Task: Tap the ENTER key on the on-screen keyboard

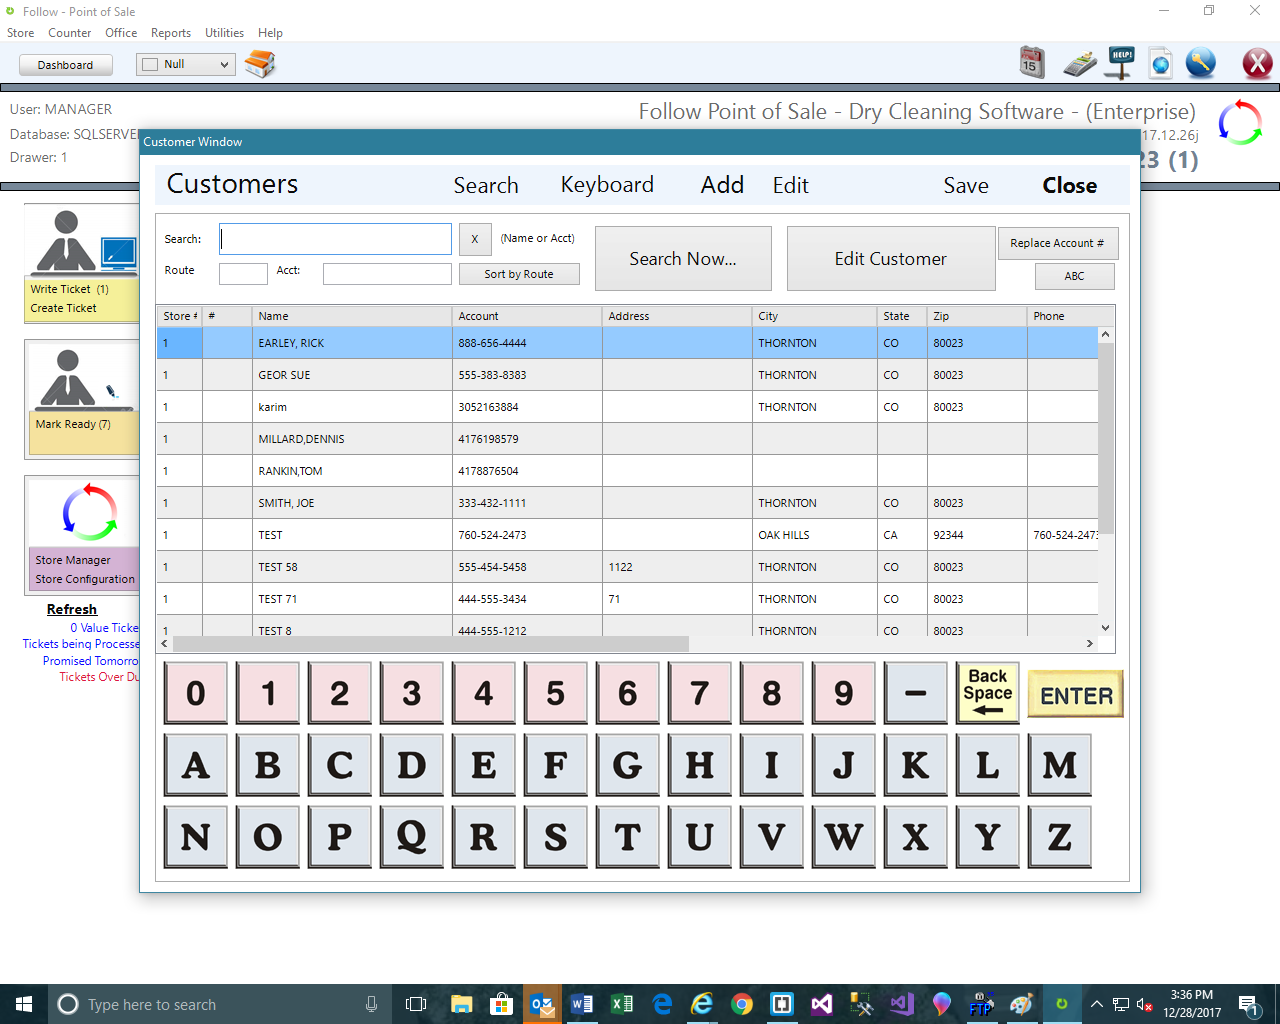Action: (x=1076, y=695)
